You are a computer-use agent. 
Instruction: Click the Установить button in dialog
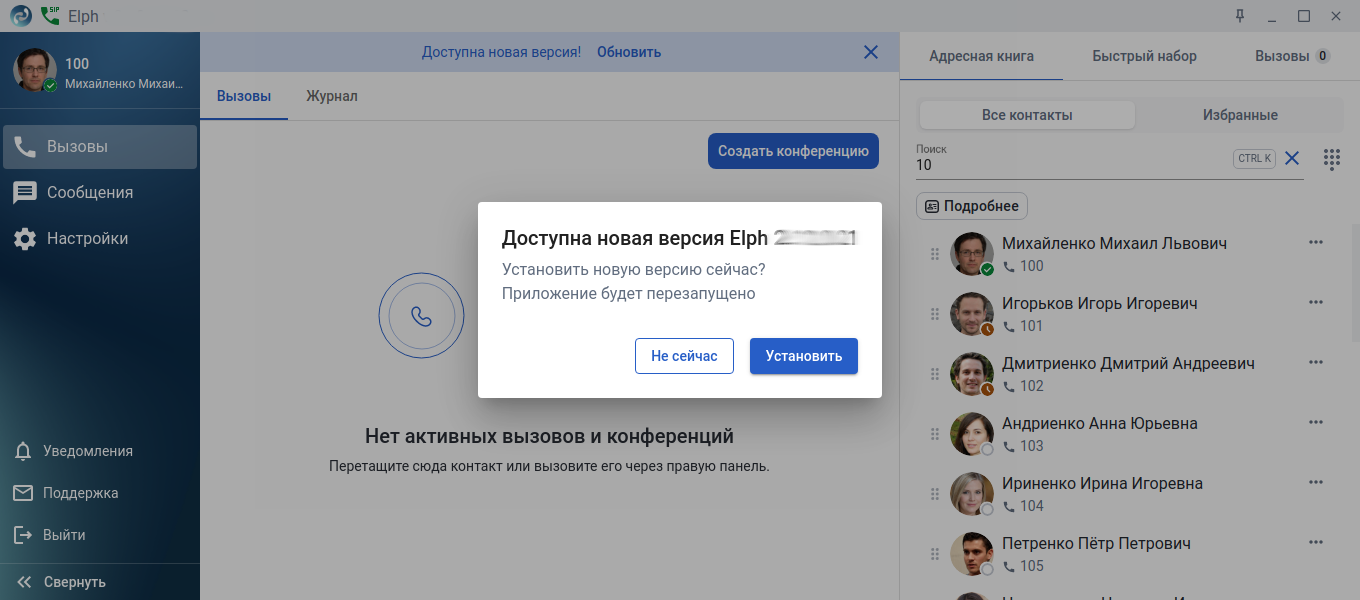point(803,356)
